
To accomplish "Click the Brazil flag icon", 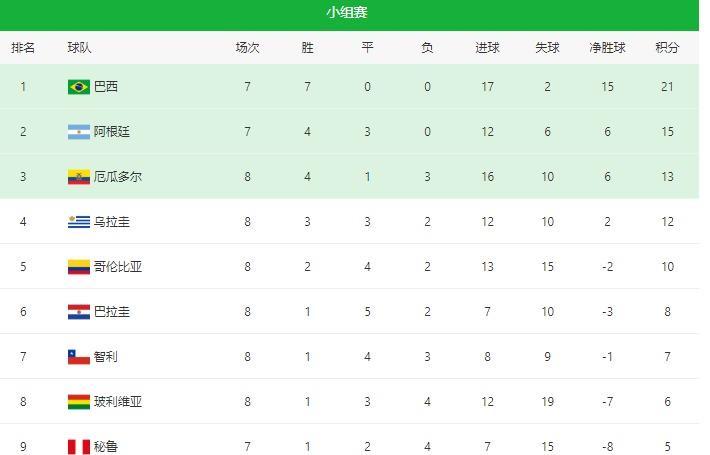I will (79, 86).
